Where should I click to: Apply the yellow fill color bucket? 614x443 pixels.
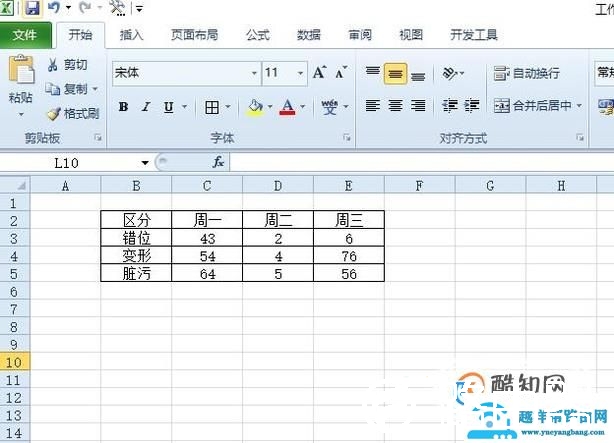255,107
